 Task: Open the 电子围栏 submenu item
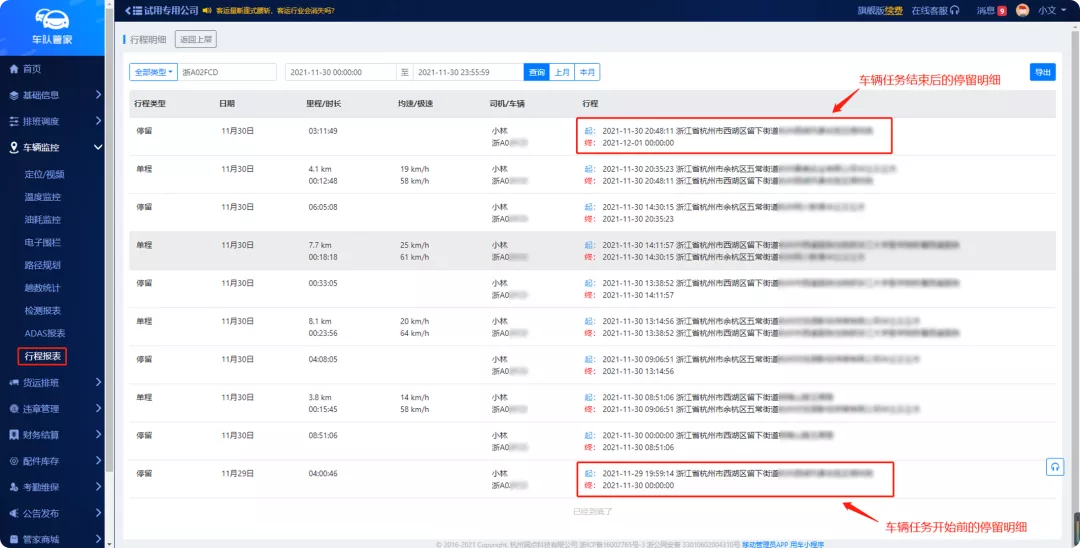(x=43, y=242)
